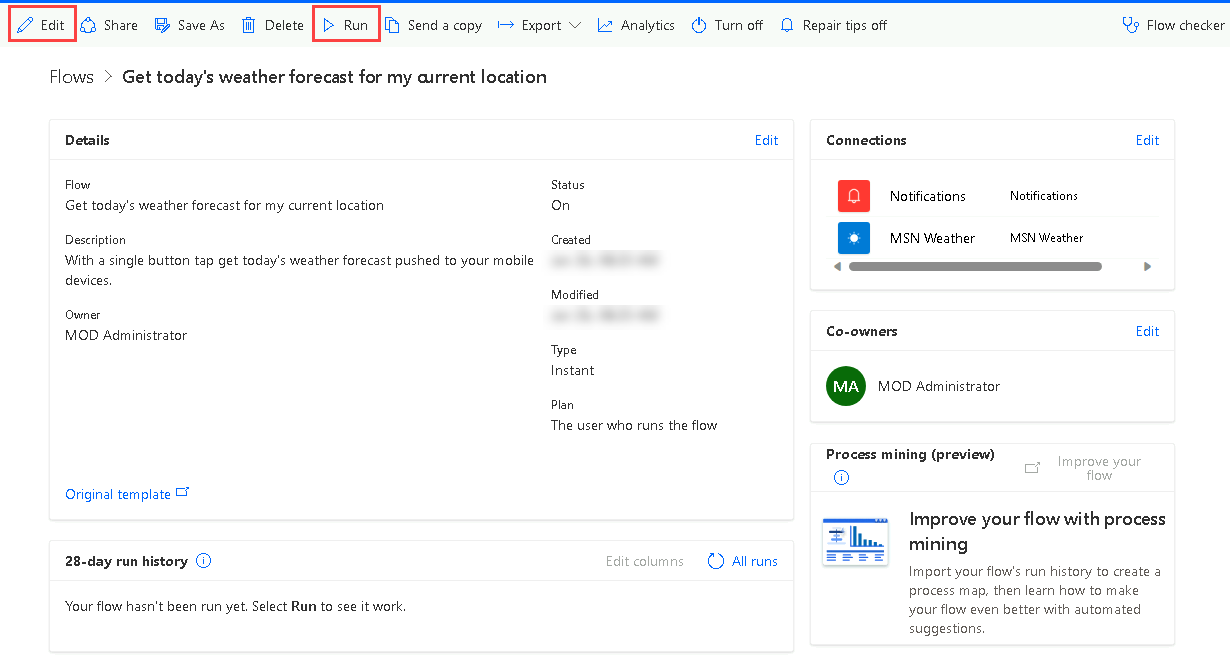The image size is (1230, 661).
Task: Open MSN Weather connection blue icon
Action: pyautogui.click(x=854, y=238)
